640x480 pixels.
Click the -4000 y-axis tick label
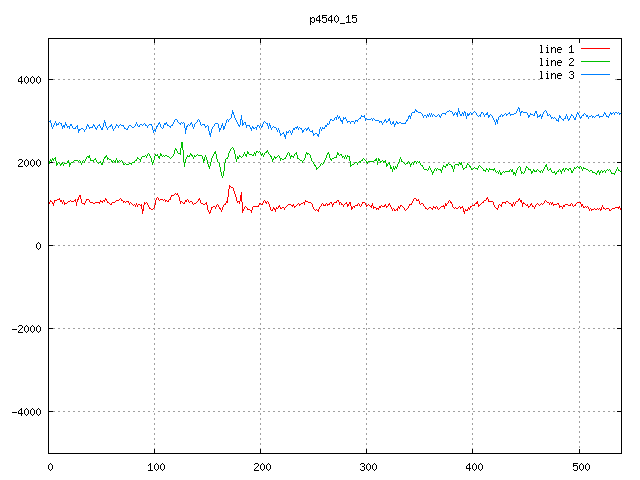coord(23,412)
